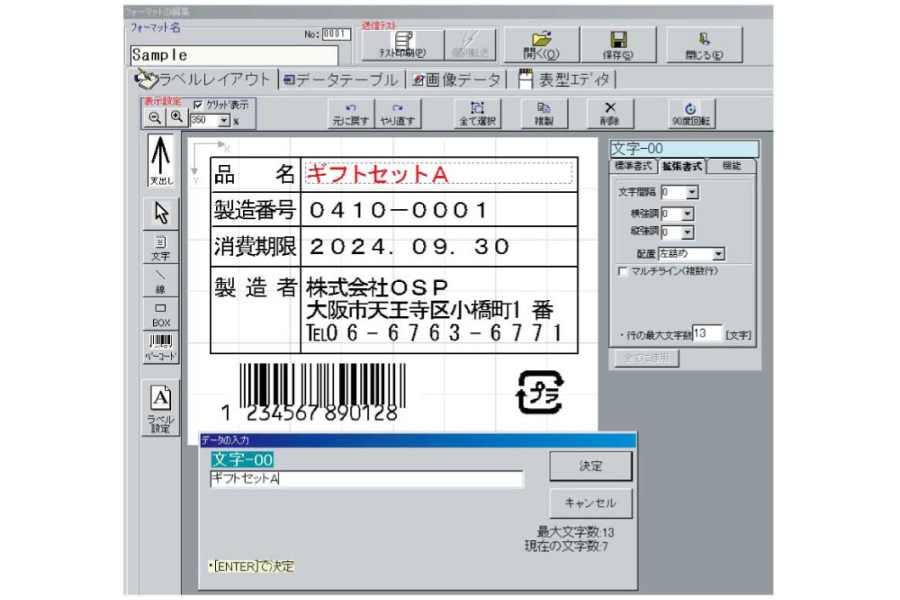Screen dimensions: 900x600
Task: Toggle グリッド表示 grid display checkbox
Action: tap(198, 105)
